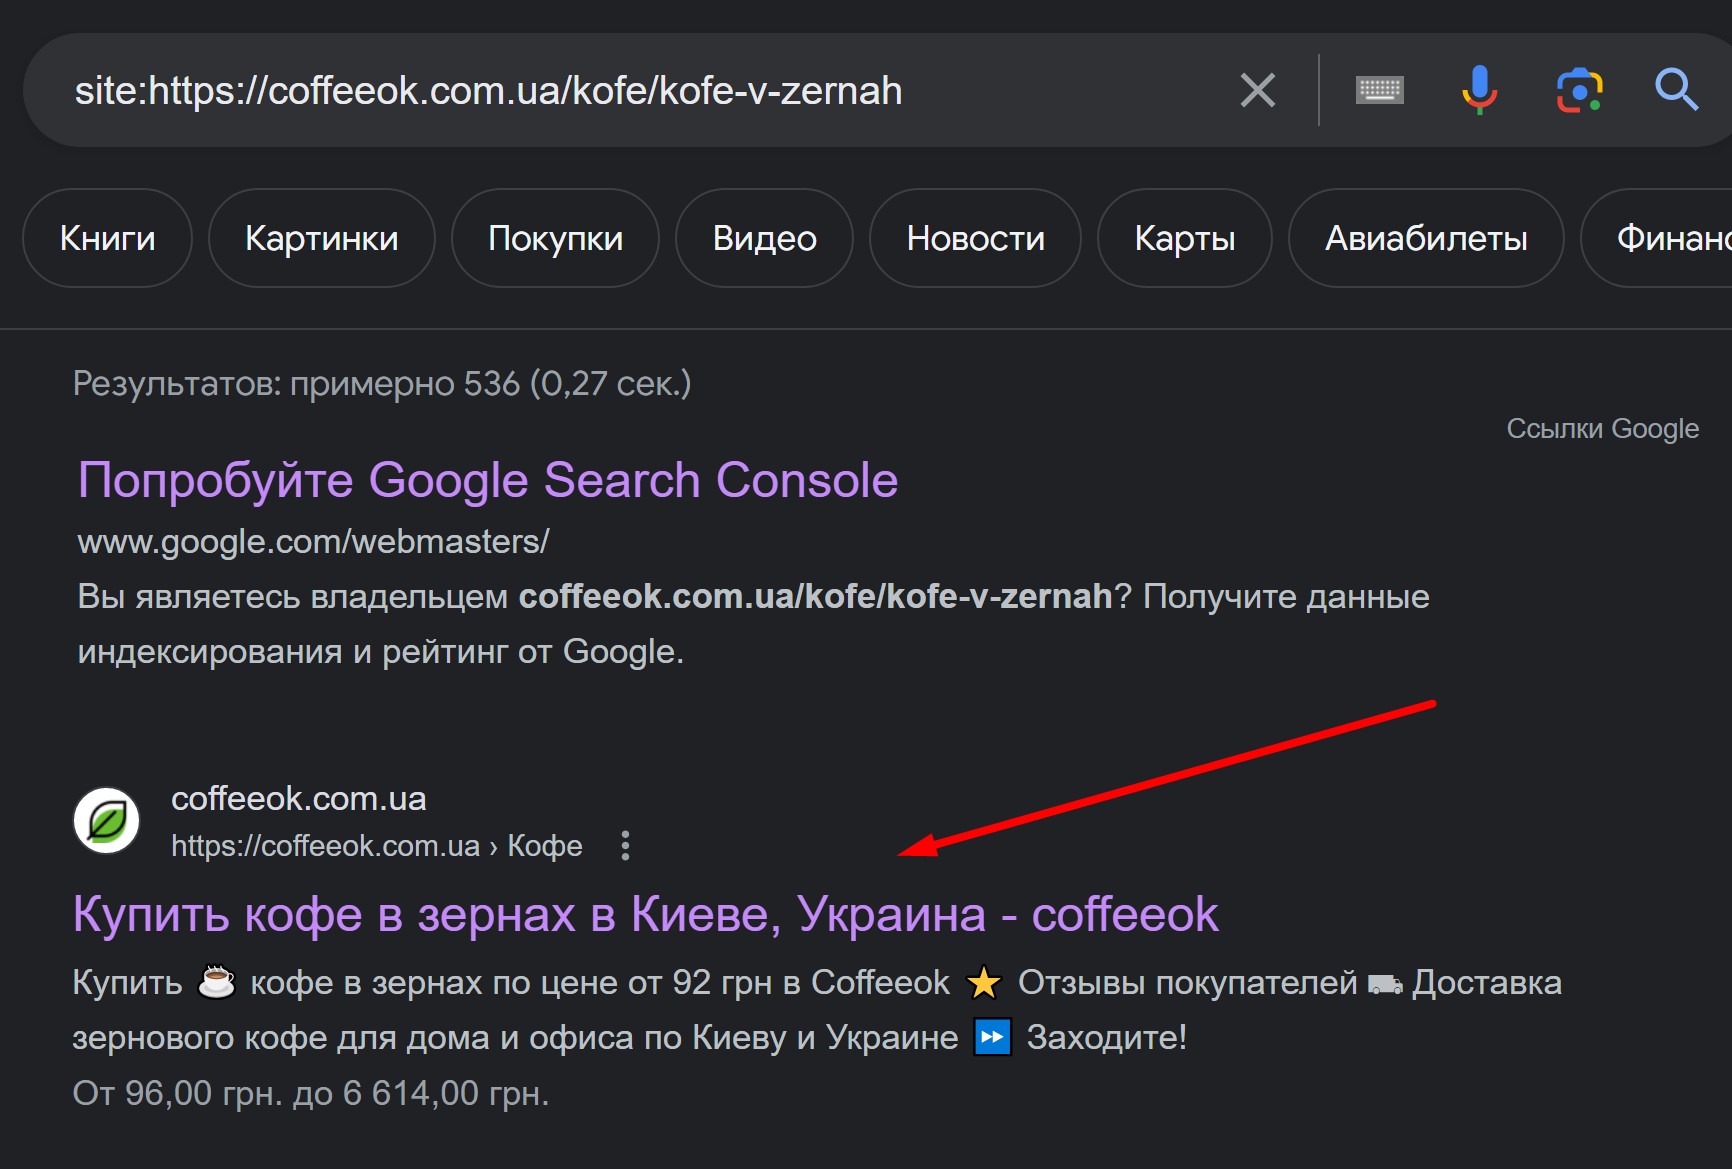Click the coffeeok leaf favicon
The height and width of the screenshot is (1169, 1732).
(106, 821)
